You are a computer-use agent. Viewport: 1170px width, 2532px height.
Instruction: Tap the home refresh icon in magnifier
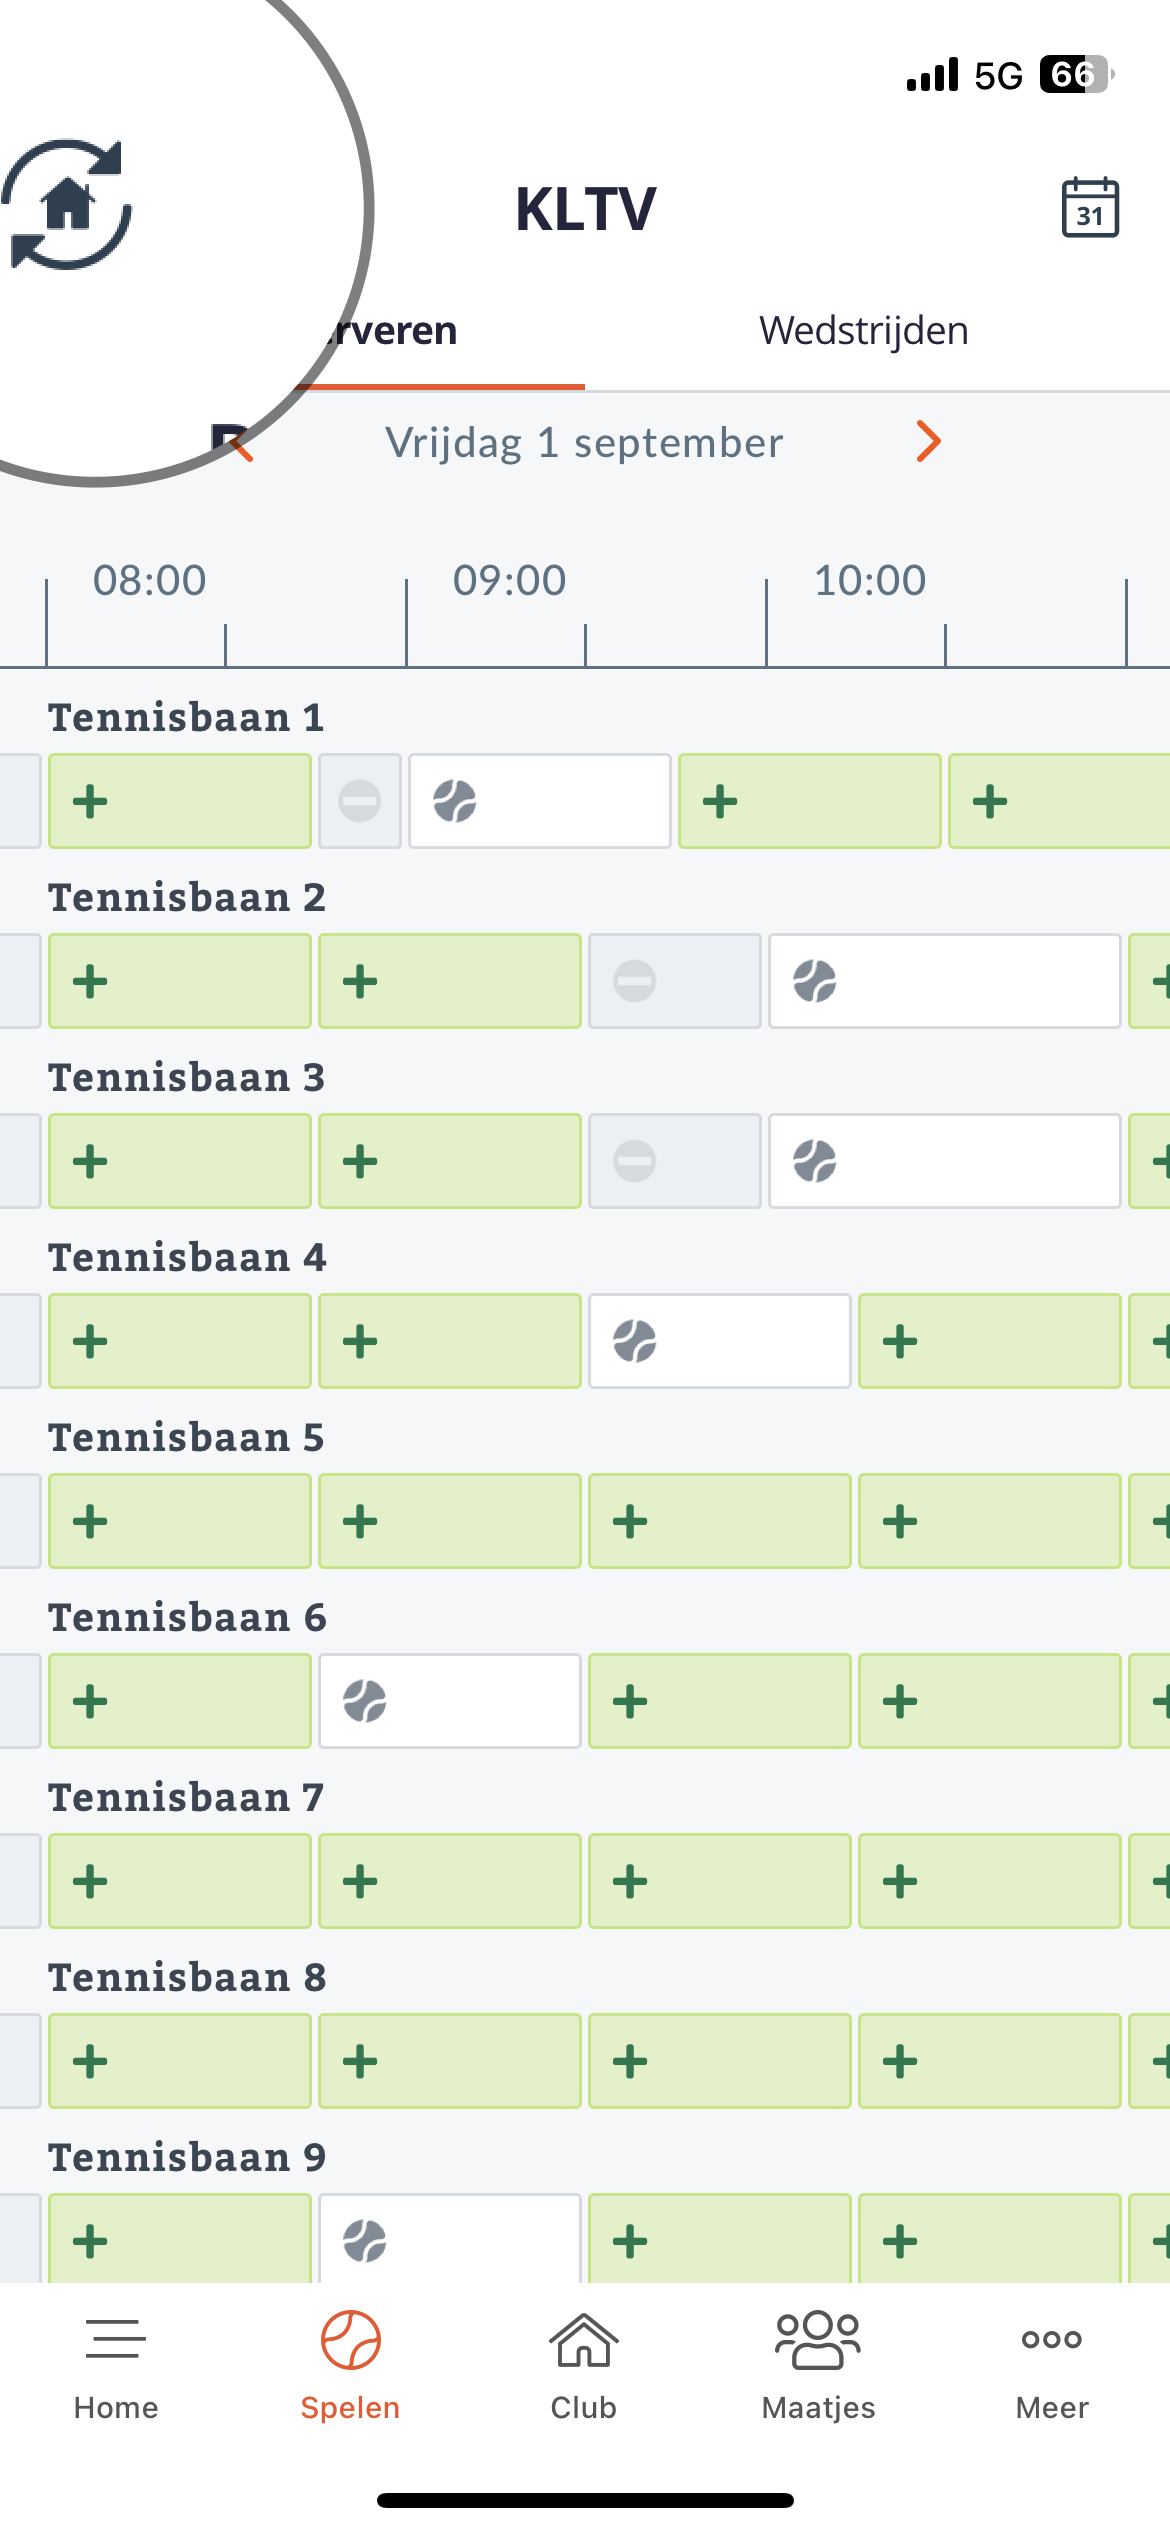pyautogui.click(x=67, y=205)
